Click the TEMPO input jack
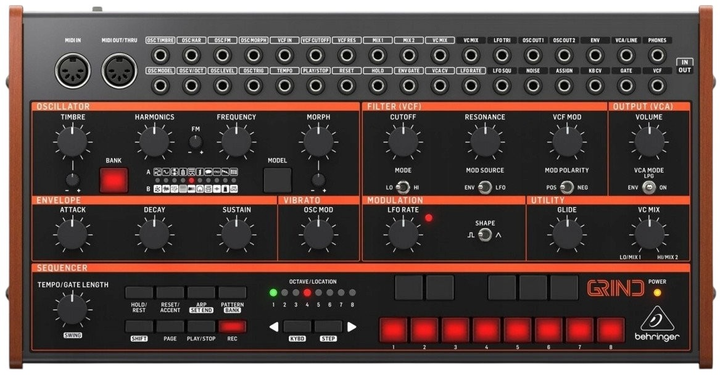 pos(285,86)
